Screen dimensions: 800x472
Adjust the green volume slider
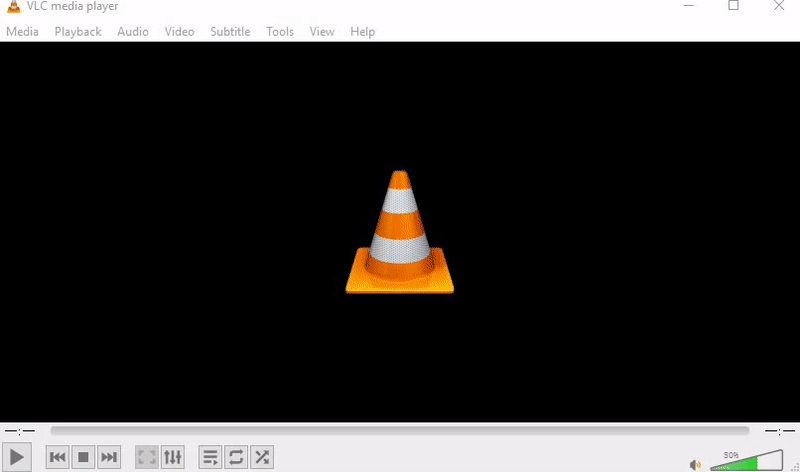pyautogui.click(x=746, y=460)
